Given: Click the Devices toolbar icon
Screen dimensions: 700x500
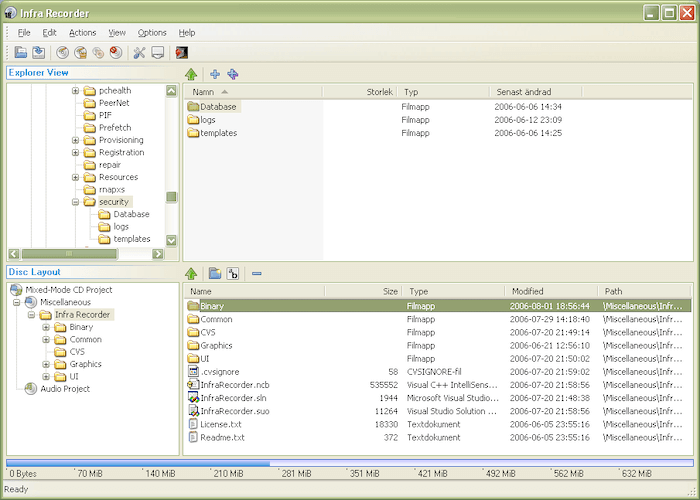Looking at the screenshot, I should [157, 52].
